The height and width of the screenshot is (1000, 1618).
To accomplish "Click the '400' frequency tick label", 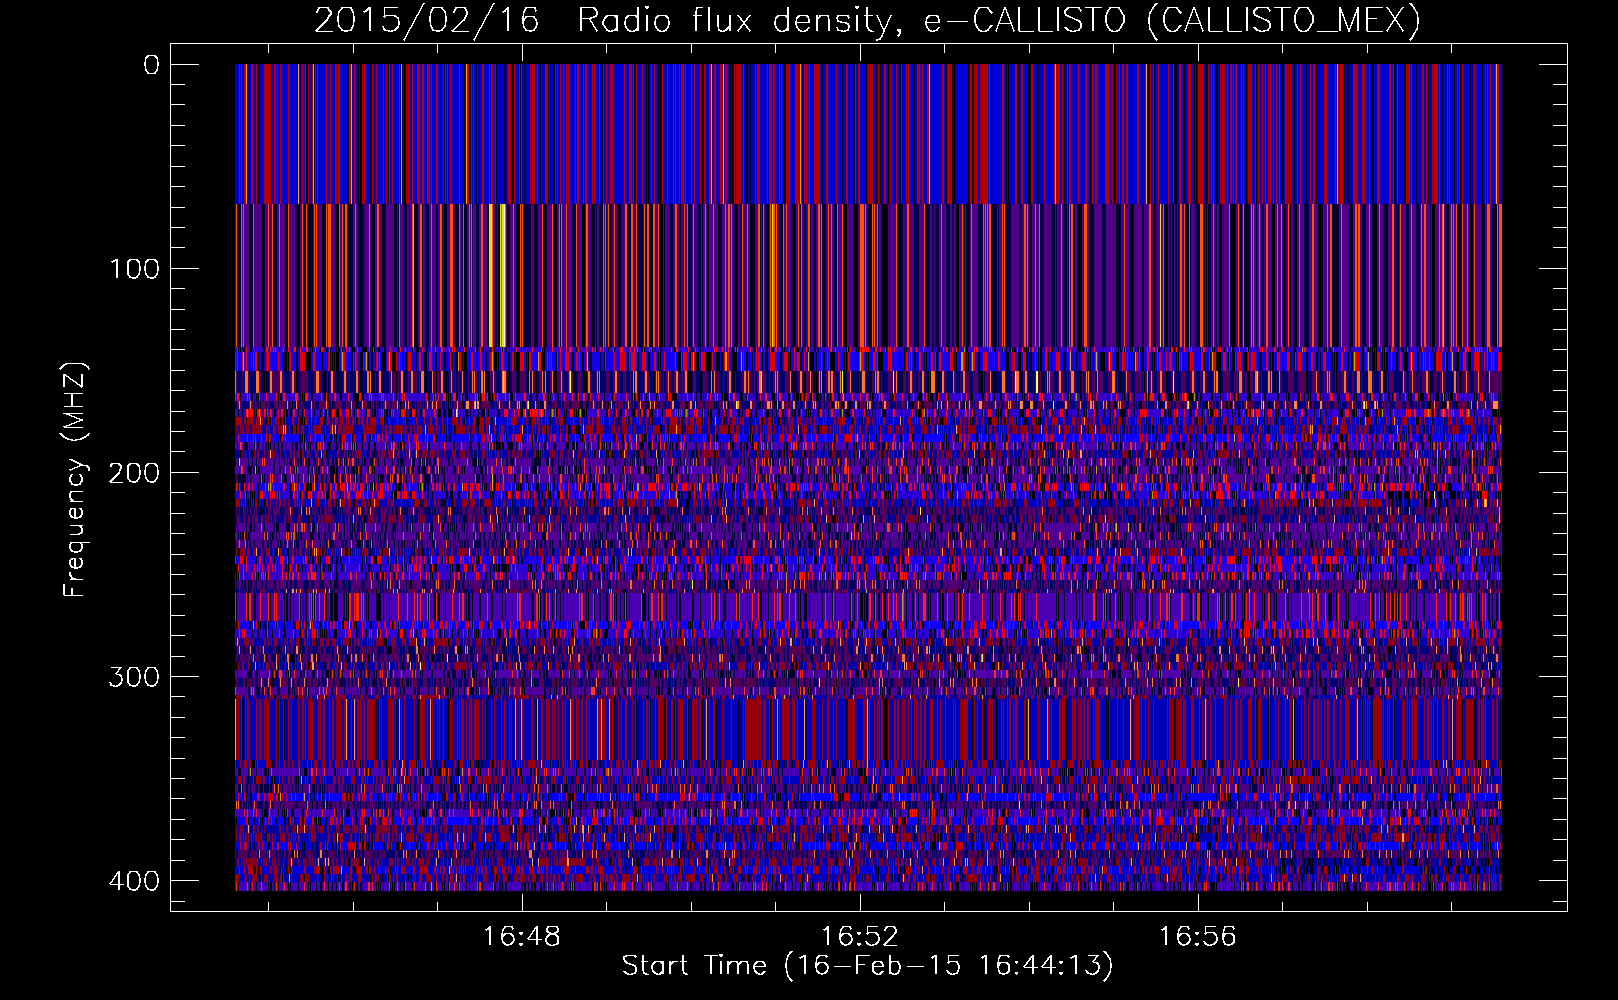I will coord(133,881).
